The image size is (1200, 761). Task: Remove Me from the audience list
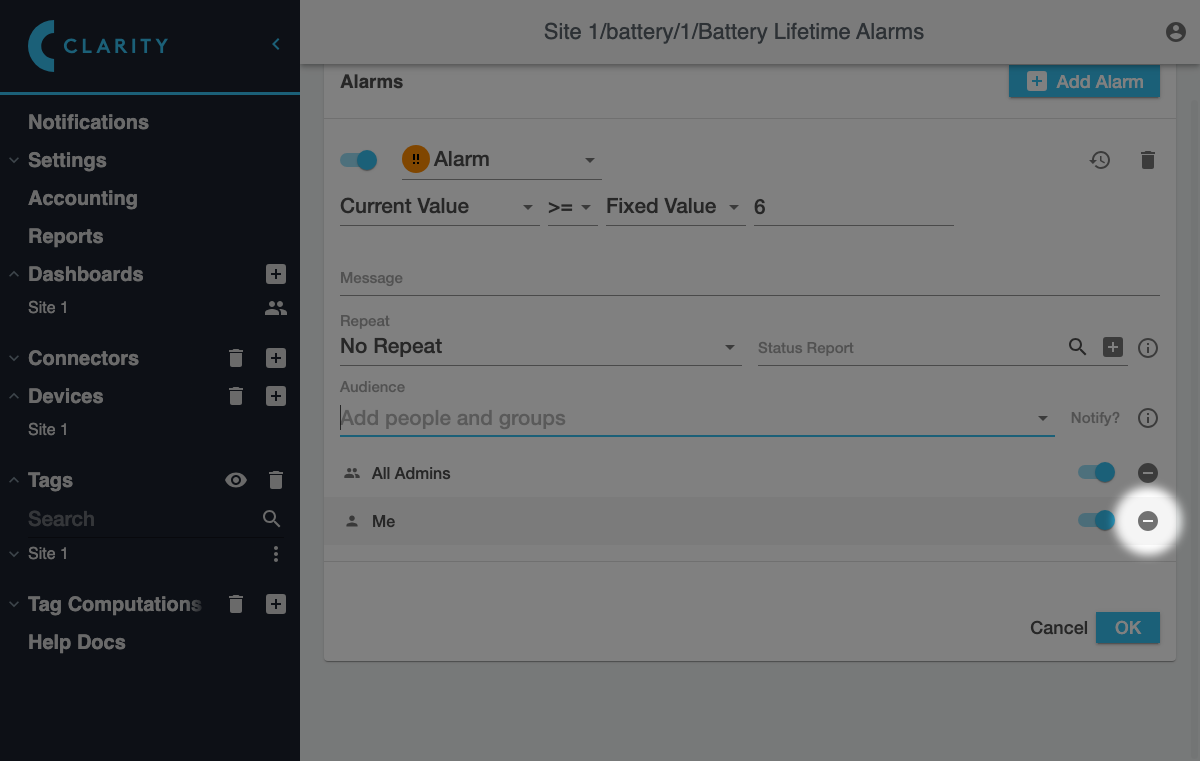tap(1148, 521)
